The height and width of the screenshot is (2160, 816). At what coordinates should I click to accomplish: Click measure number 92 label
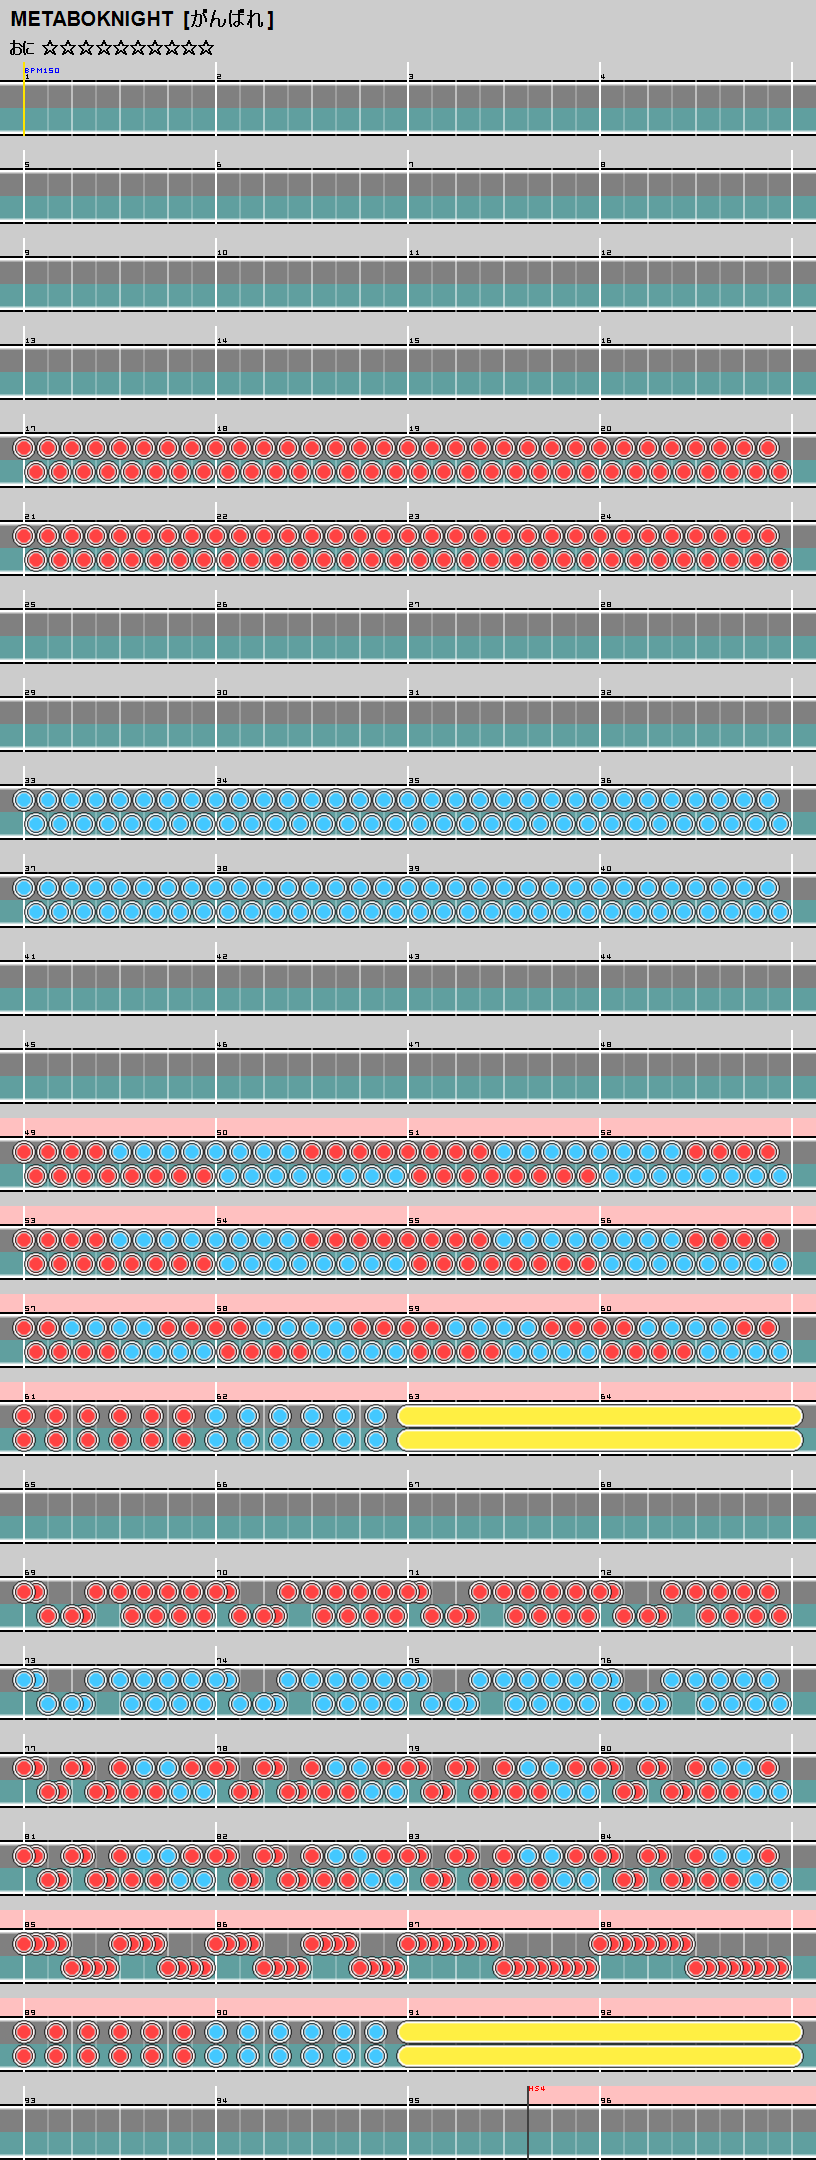click(606, 2013)
